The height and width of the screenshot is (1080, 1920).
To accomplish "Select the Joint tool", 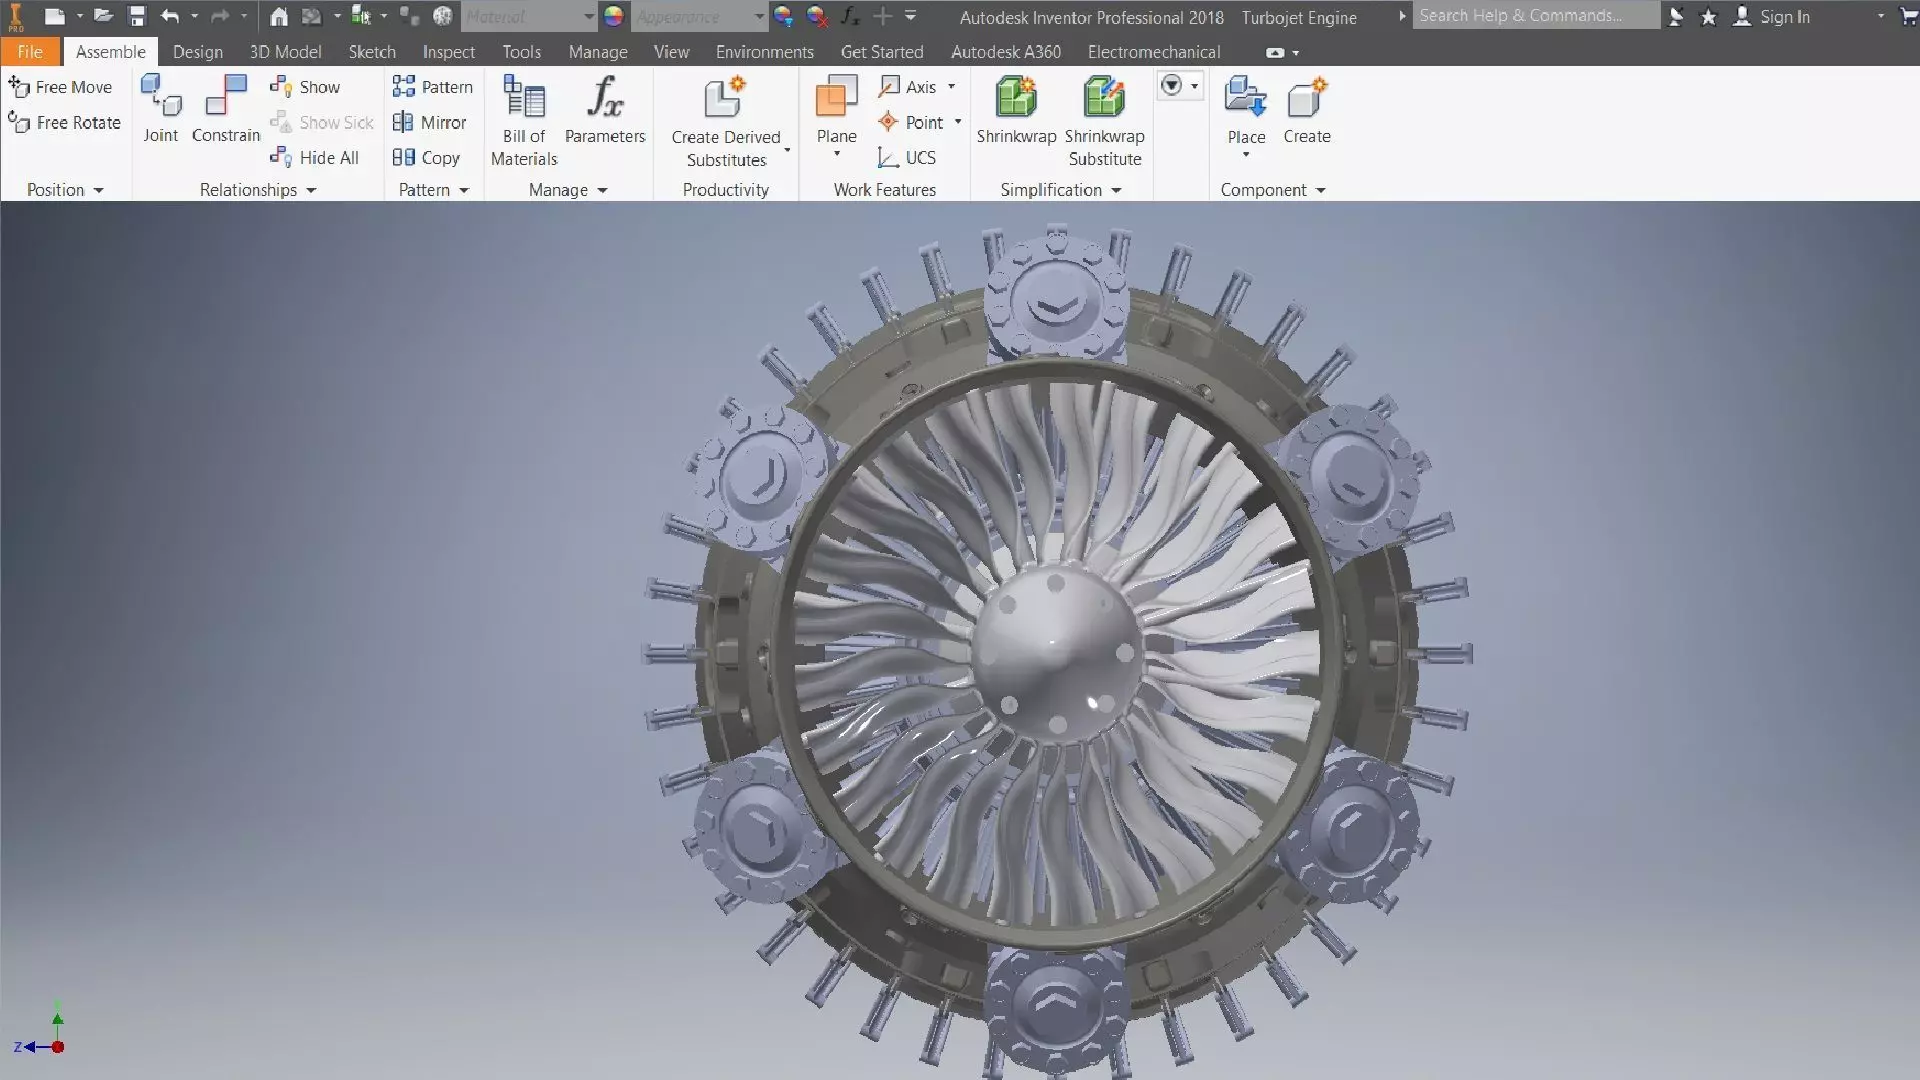I will (x=160, y=99).
